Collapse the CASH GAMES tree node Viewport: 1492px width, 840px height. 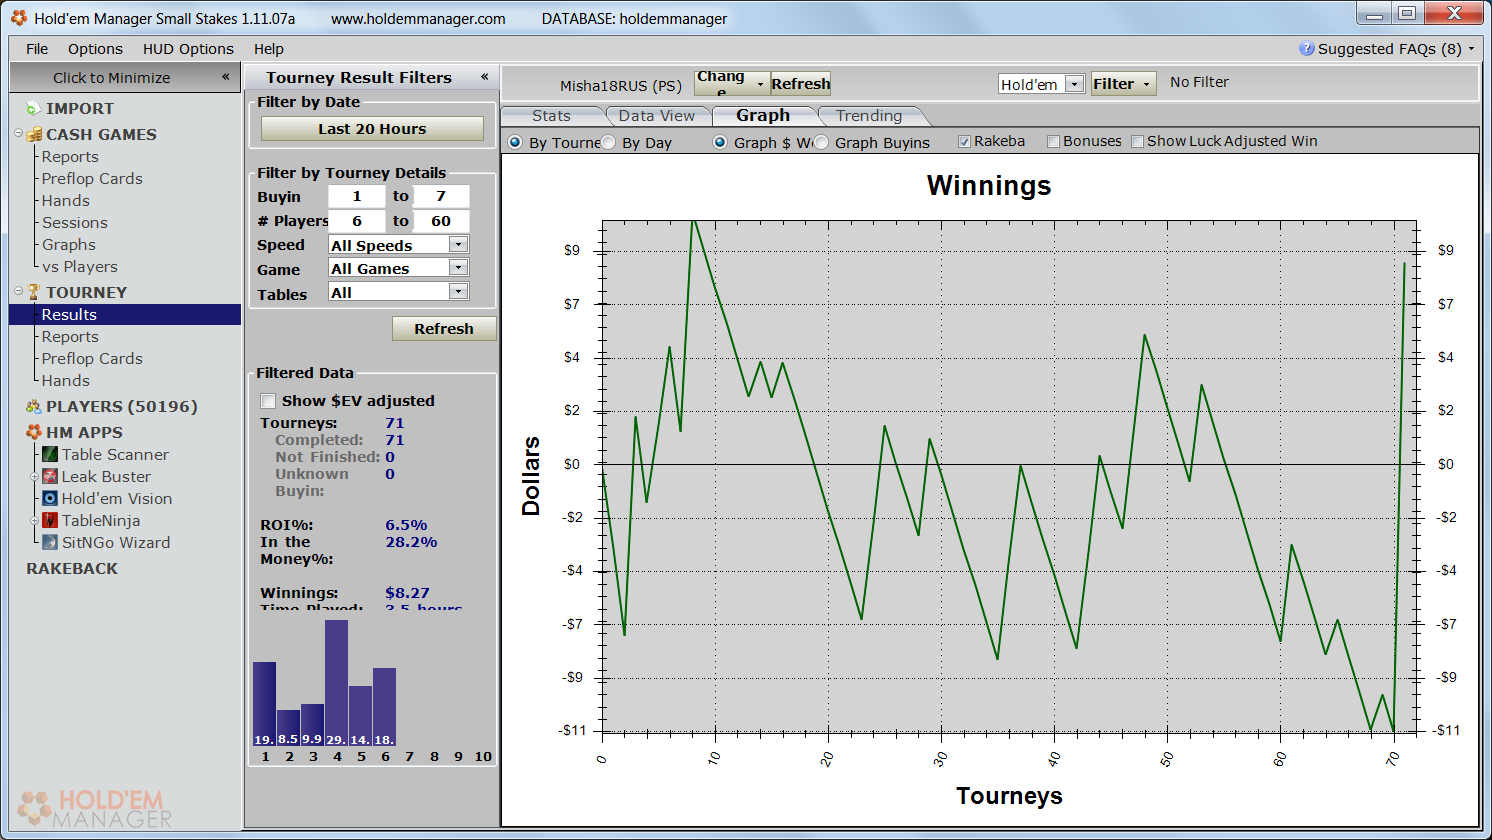tap(19, 133)
